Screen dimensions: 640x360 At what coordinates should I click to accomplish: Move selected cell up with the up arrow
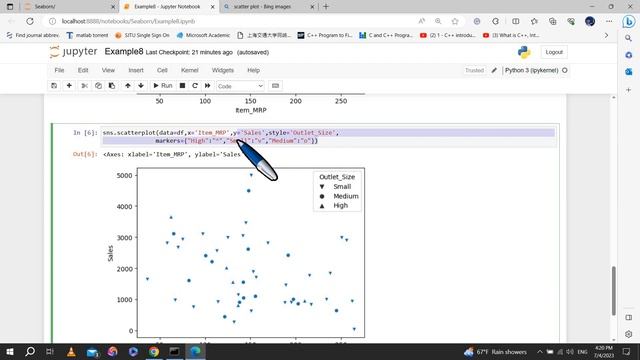[128, 86]
